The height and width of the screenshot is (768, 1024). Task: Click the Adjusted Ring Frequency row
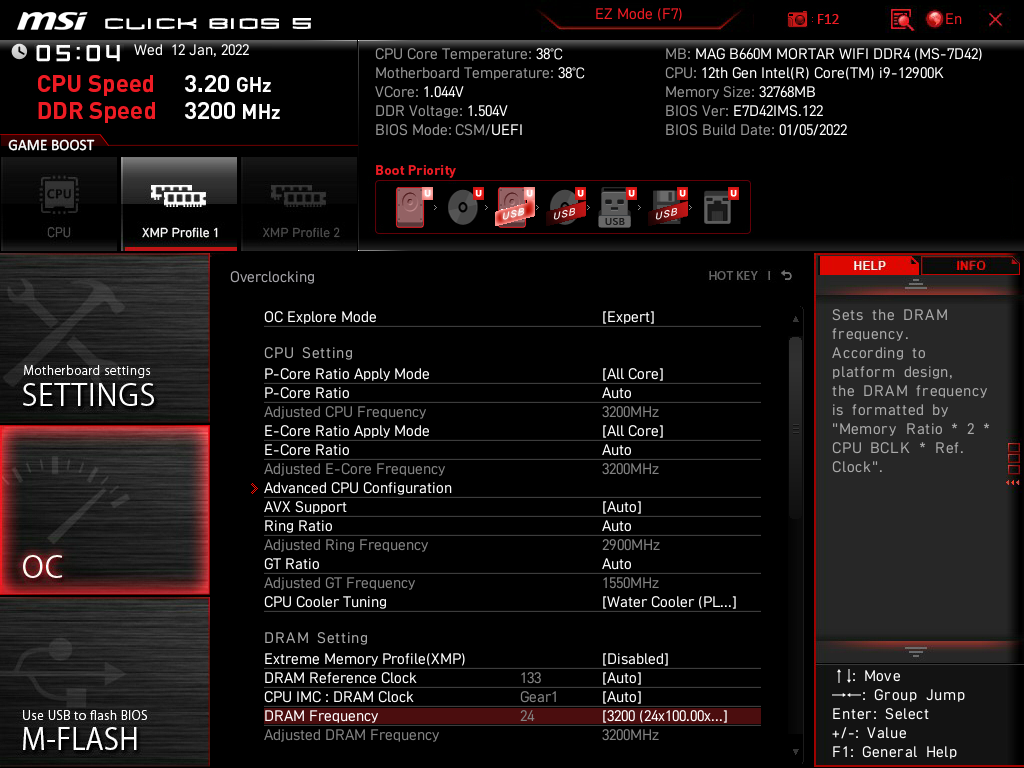[x=512, y=545]
